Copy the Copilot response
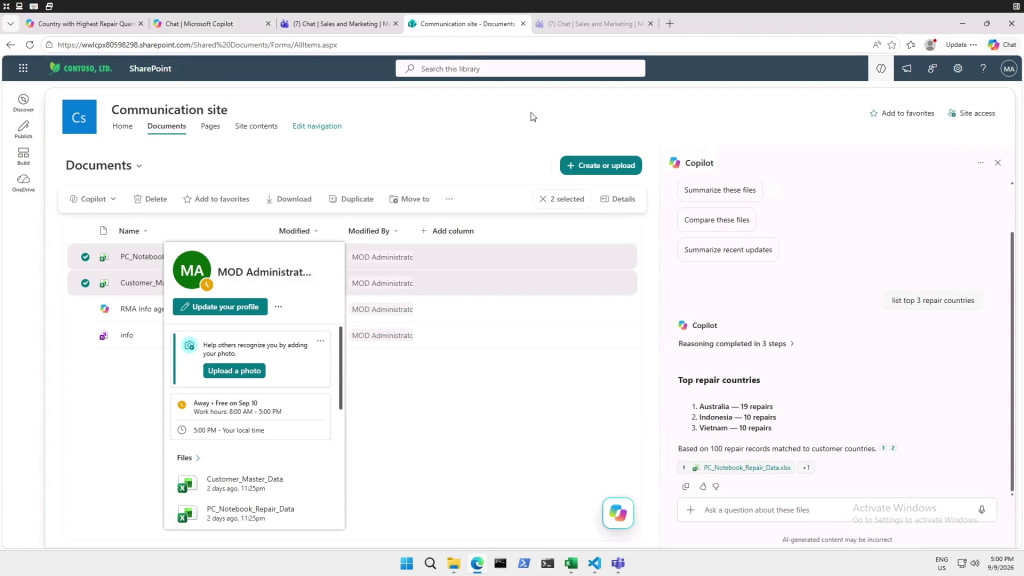This screenshot has width=1024, height=576. tap(686, 487)
